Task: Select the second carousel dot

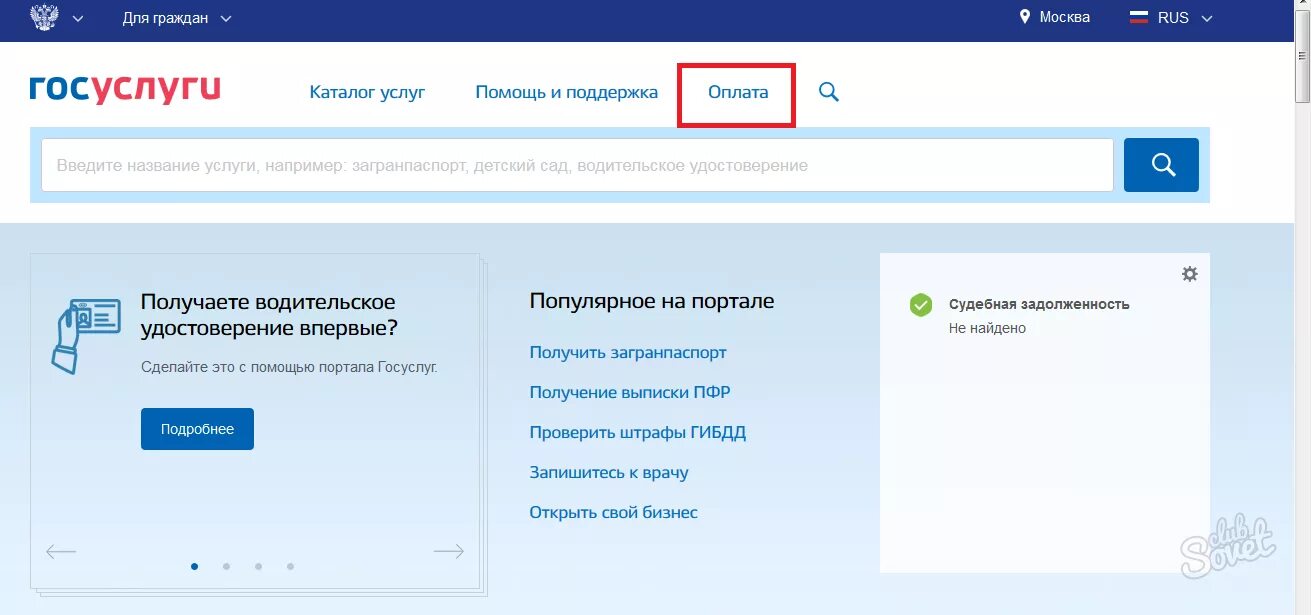Action: (x=226, y=566)
